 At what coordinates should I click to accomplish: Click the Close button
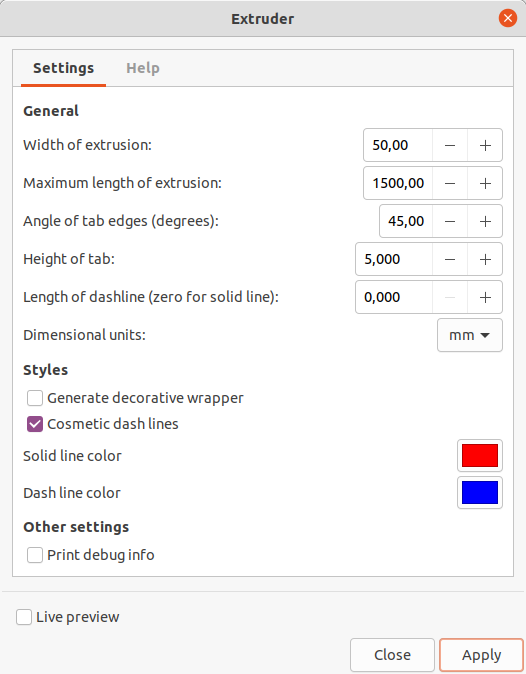[392, 655]
